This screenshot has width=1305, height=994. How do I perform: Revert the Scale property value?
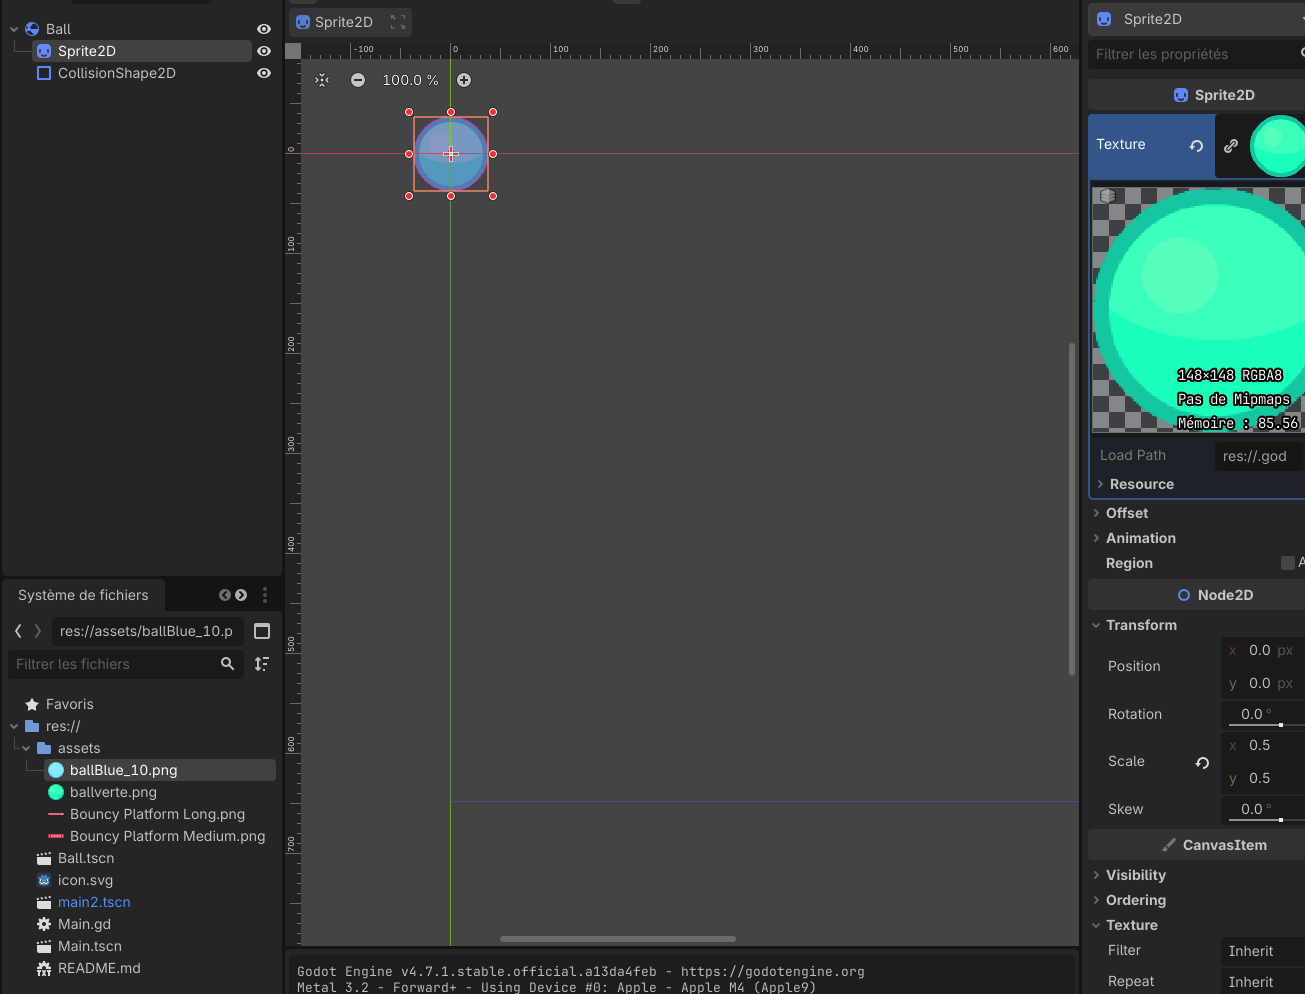point(1202,762)
